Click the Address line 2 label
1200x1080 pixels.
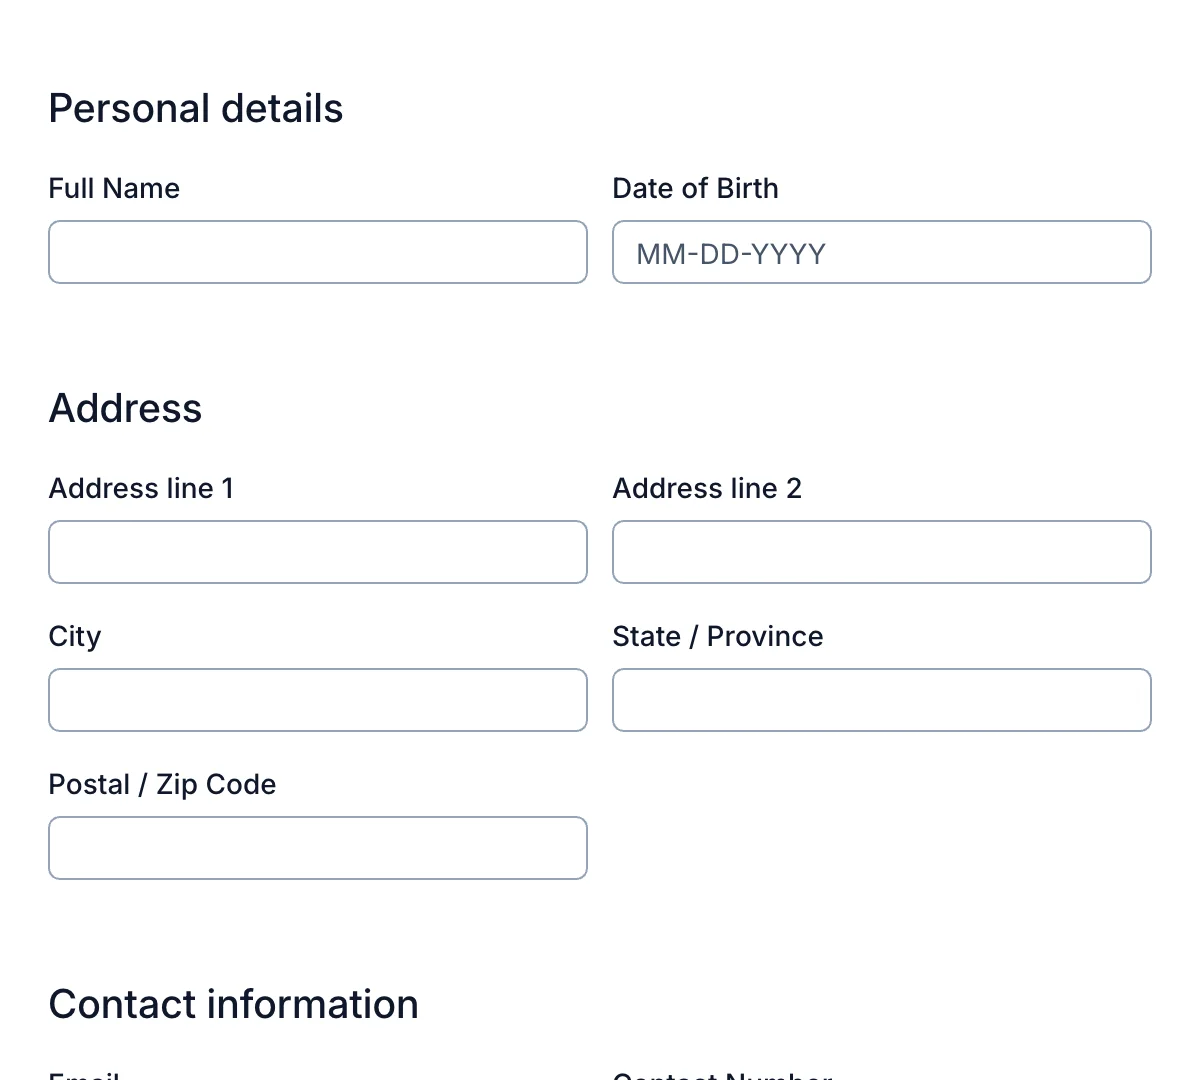pyautogui.click(x=707, y=488)
